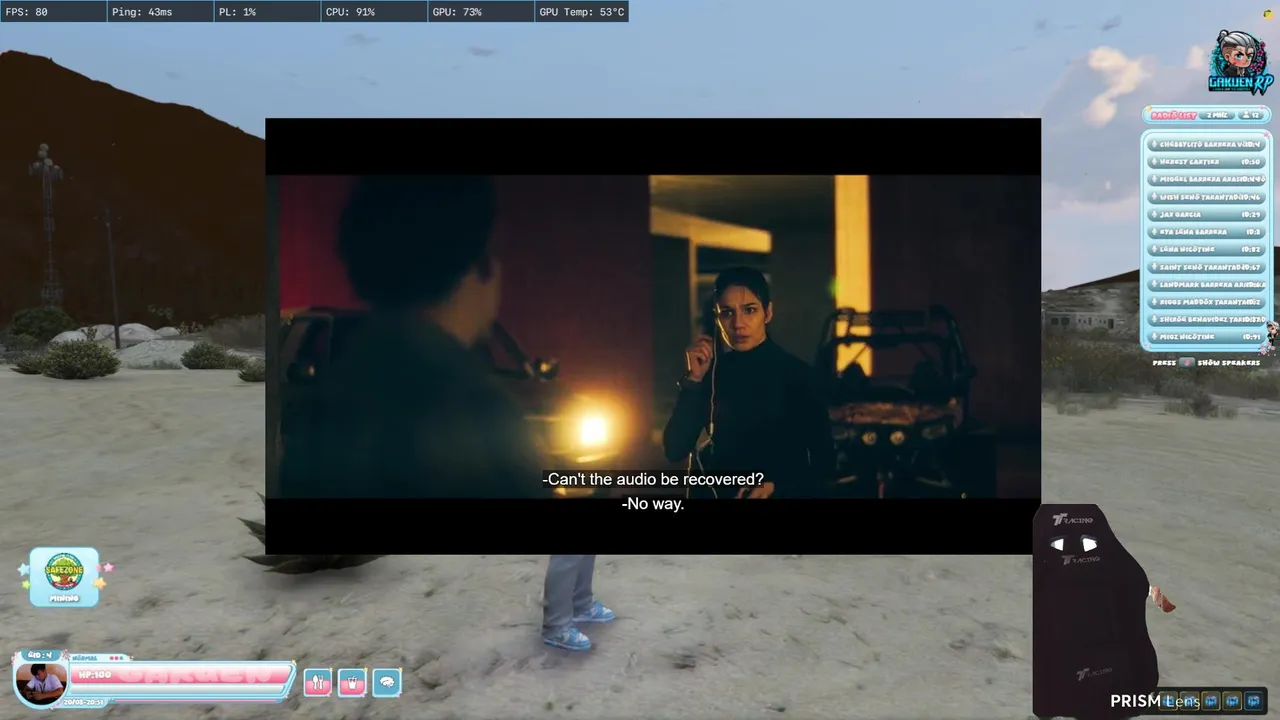
Task: Click the Radio List header label
Action: (x=1174, y=116)
